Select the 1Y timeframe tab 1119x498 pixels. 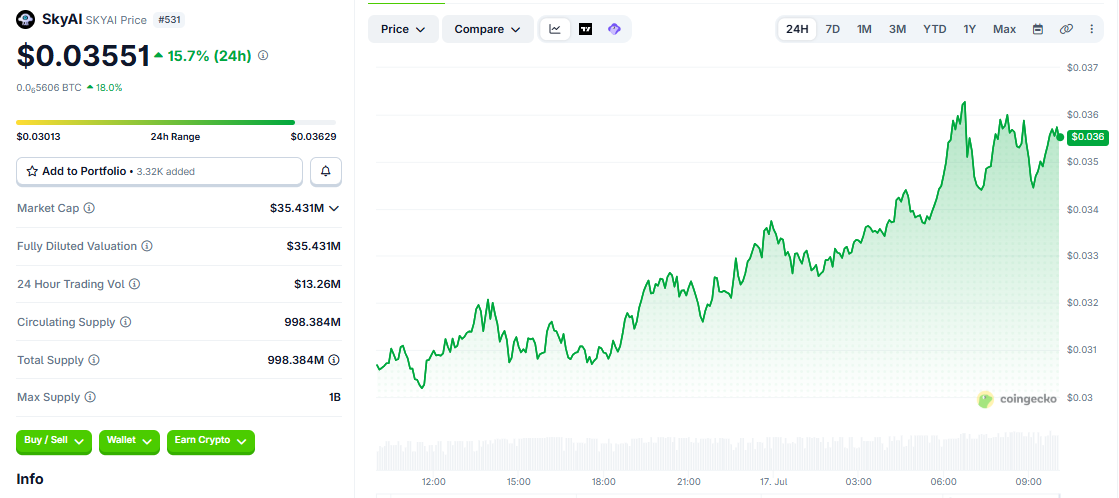pos(969,29)
